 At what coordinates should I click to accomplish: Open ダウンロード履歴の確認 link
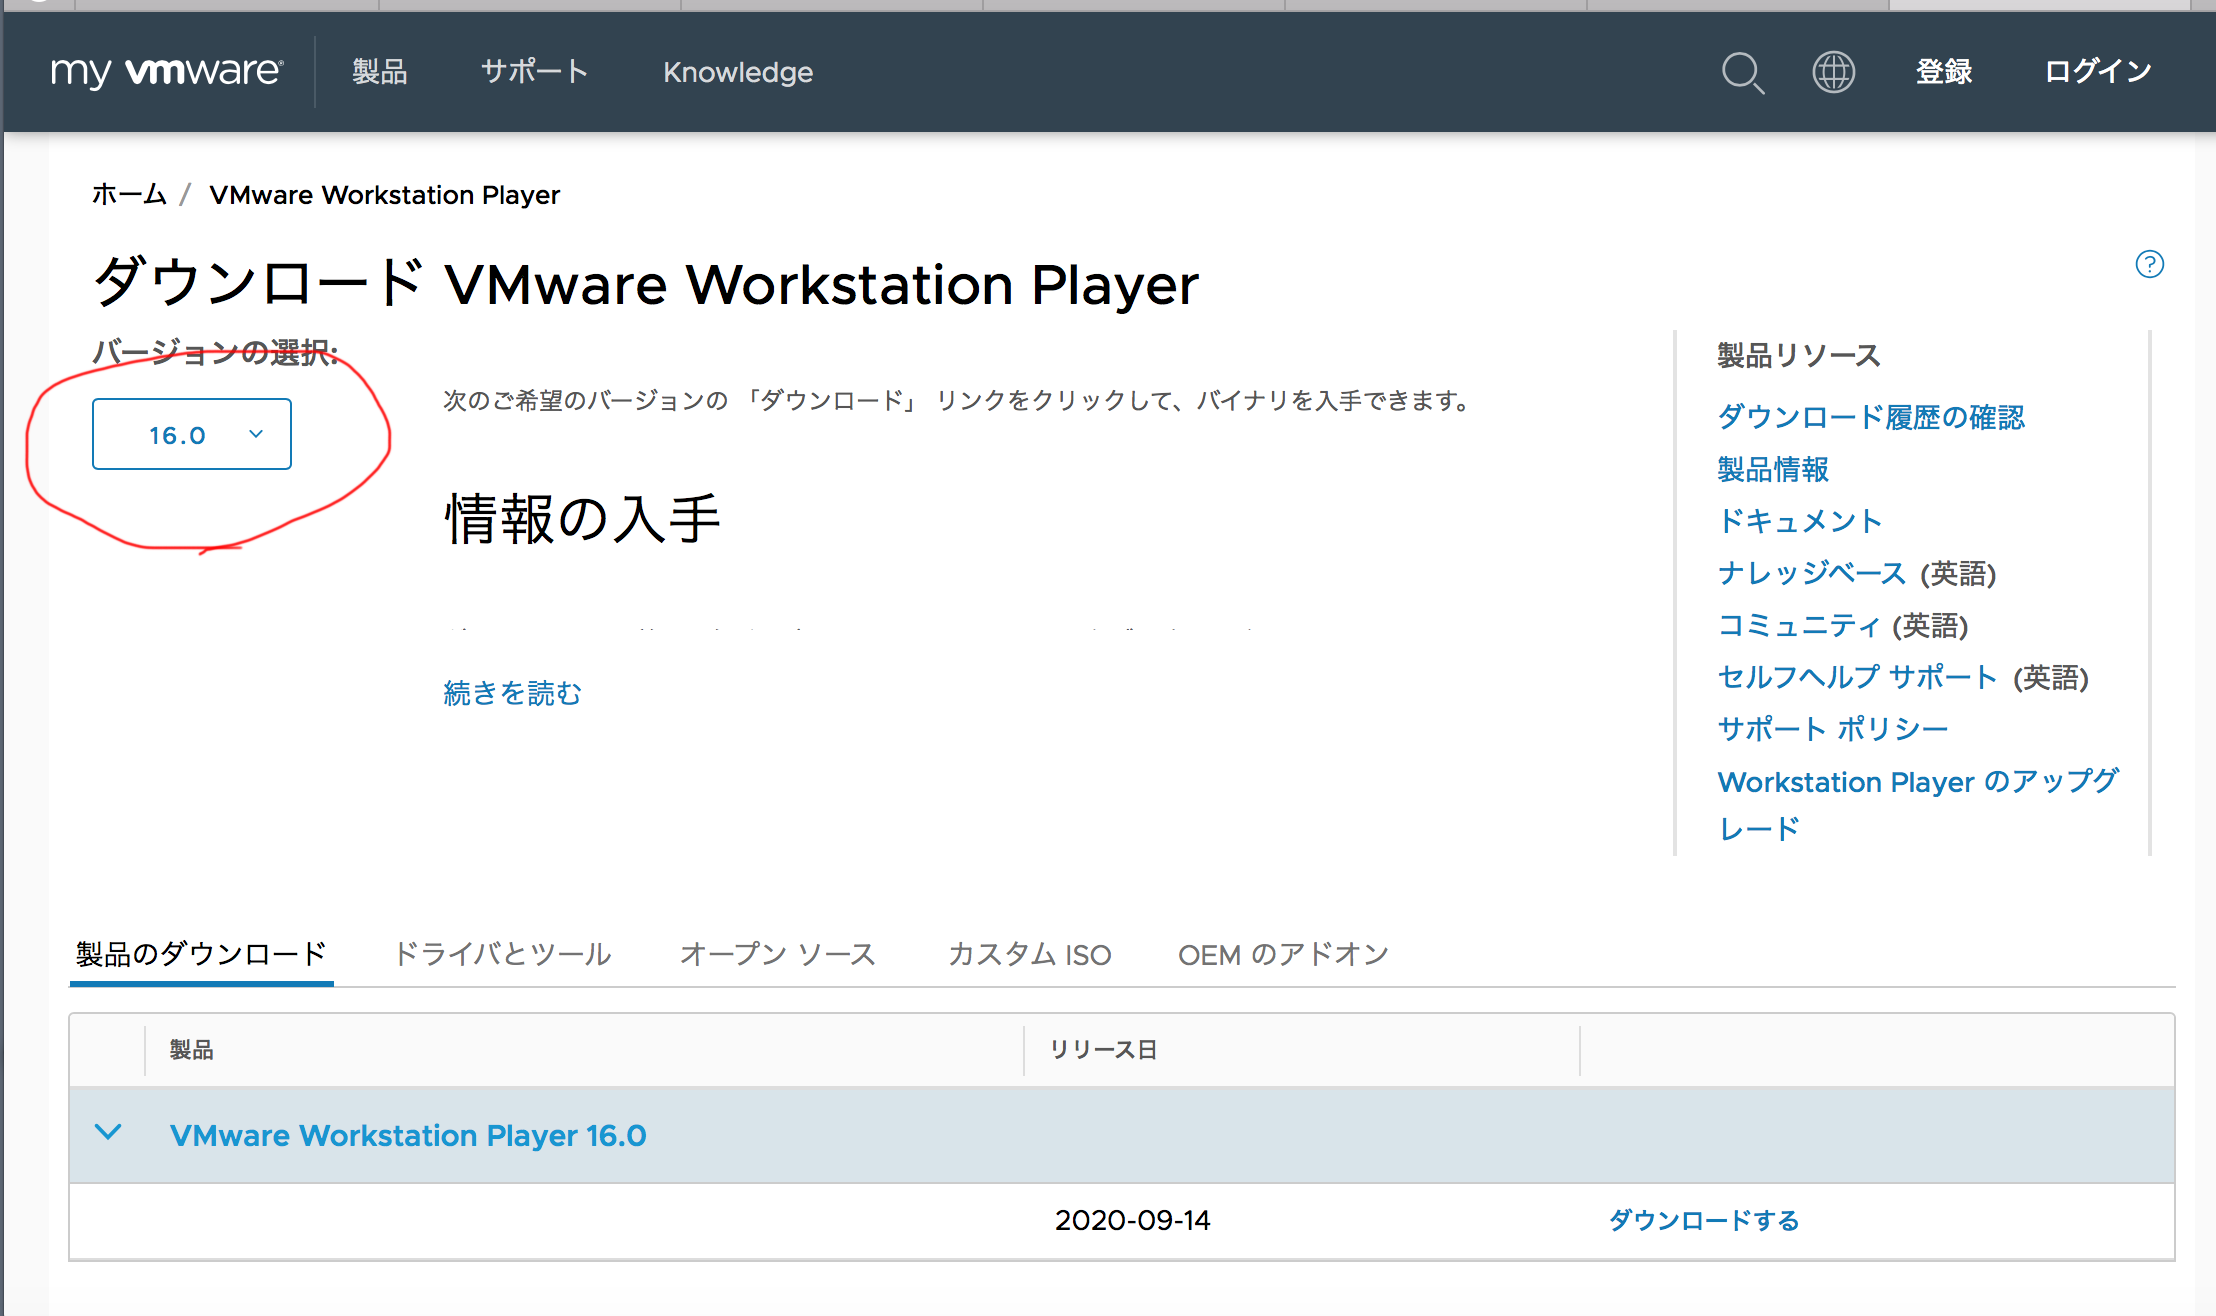point(1871,417)
